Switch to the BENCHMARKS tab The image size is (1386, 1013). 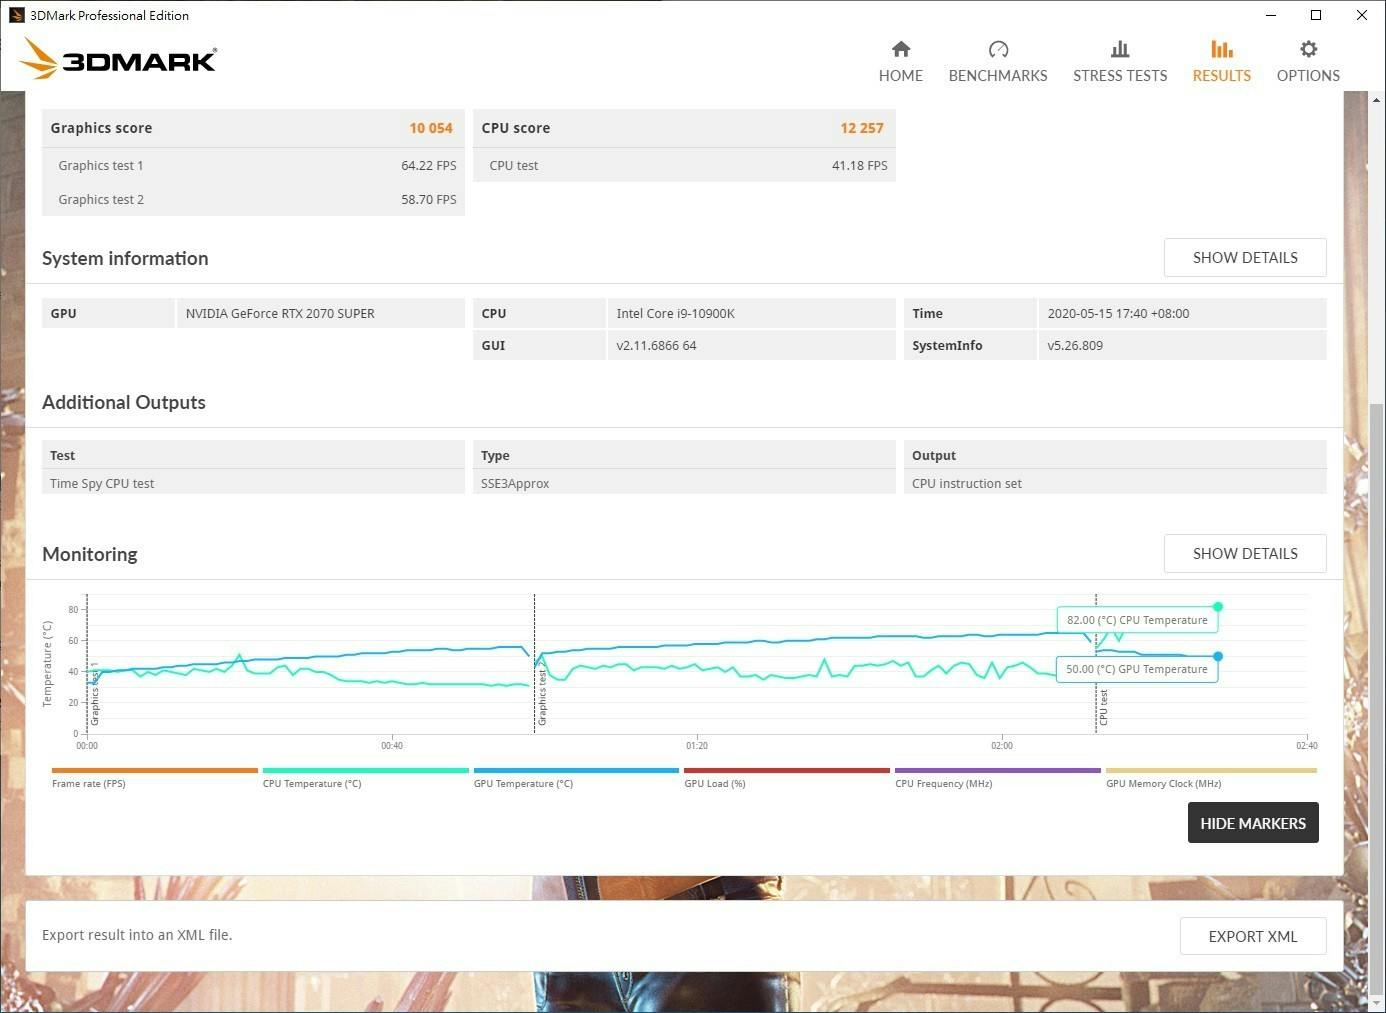[x=998, y=75]
